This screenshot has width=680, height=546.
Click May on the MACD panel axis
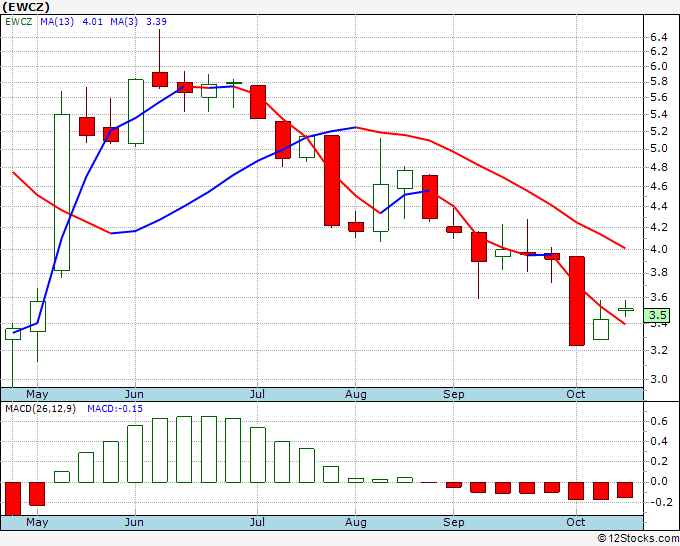37,522
